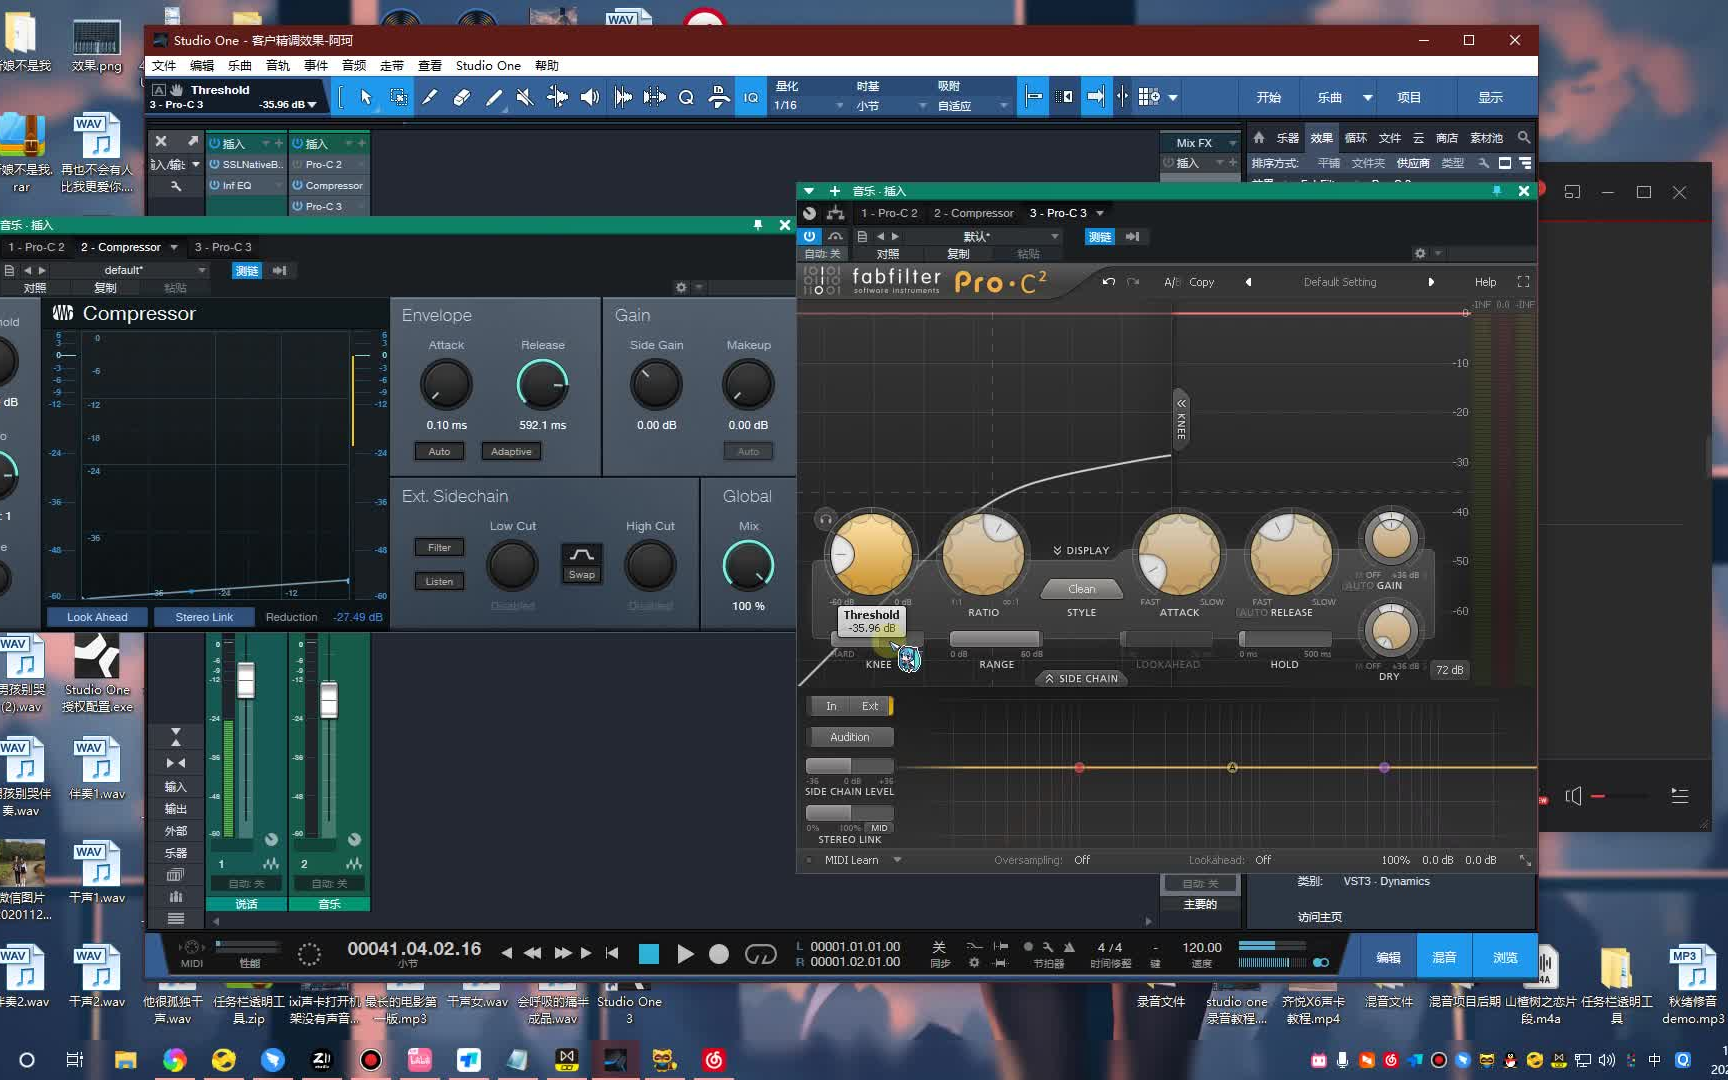Select the Eraser tool

click(x=461, y=97)
